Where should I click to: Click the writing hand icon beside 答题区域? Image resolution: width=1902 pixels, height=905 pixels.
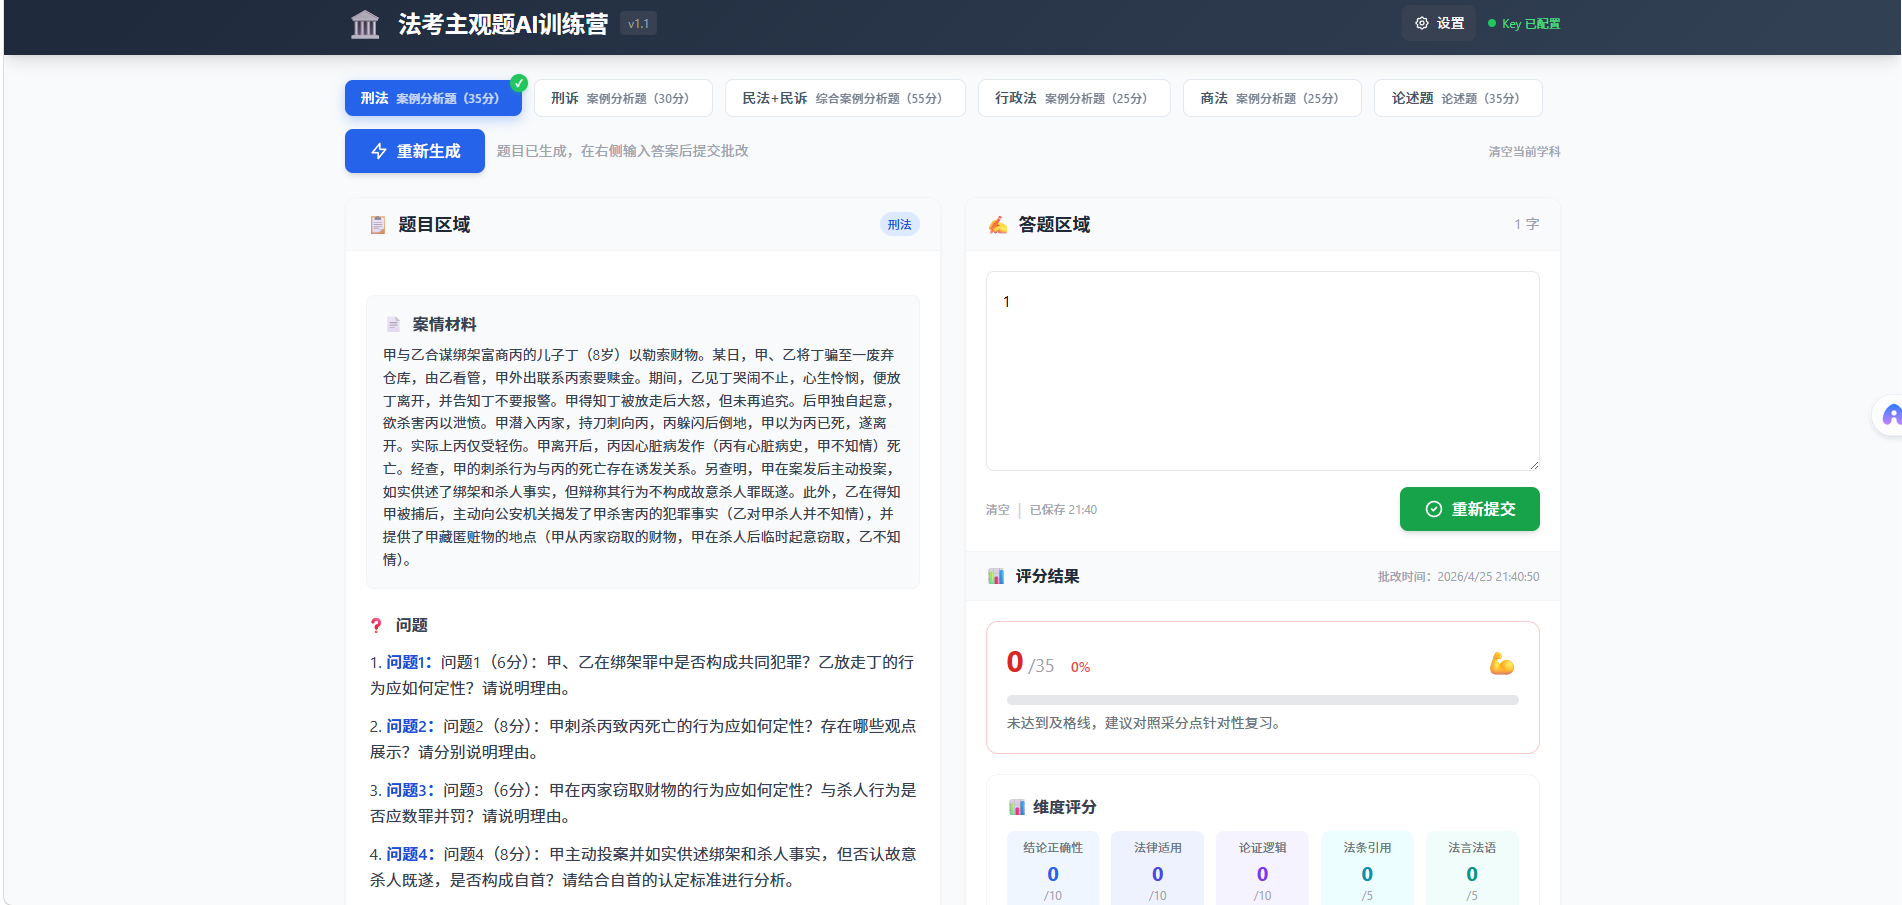[x=997, y=225]
